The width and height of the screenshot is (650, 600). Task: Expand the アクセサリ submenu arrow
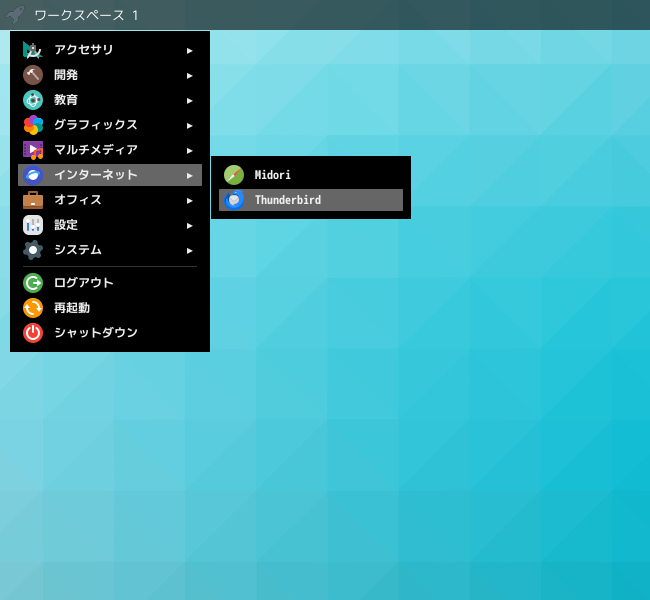[189, 51]
